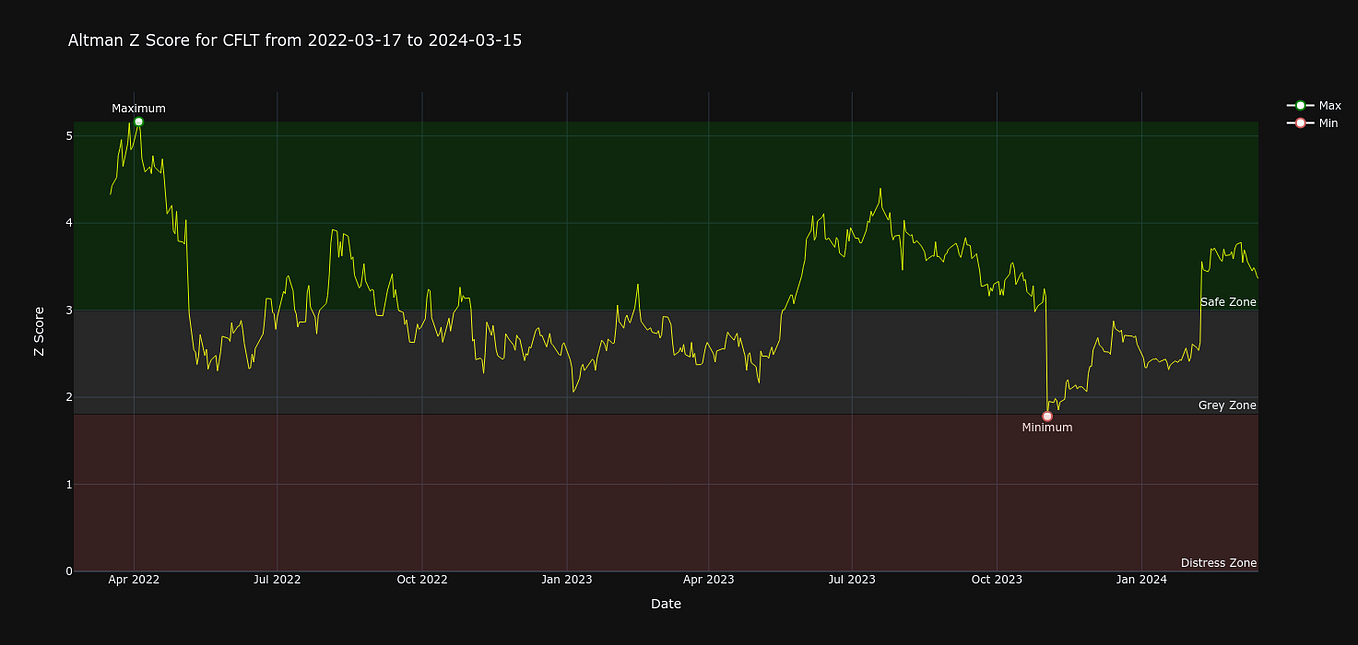Click the chart title text
This screenshot has height=645, width=1358.
tap(294, 40)
